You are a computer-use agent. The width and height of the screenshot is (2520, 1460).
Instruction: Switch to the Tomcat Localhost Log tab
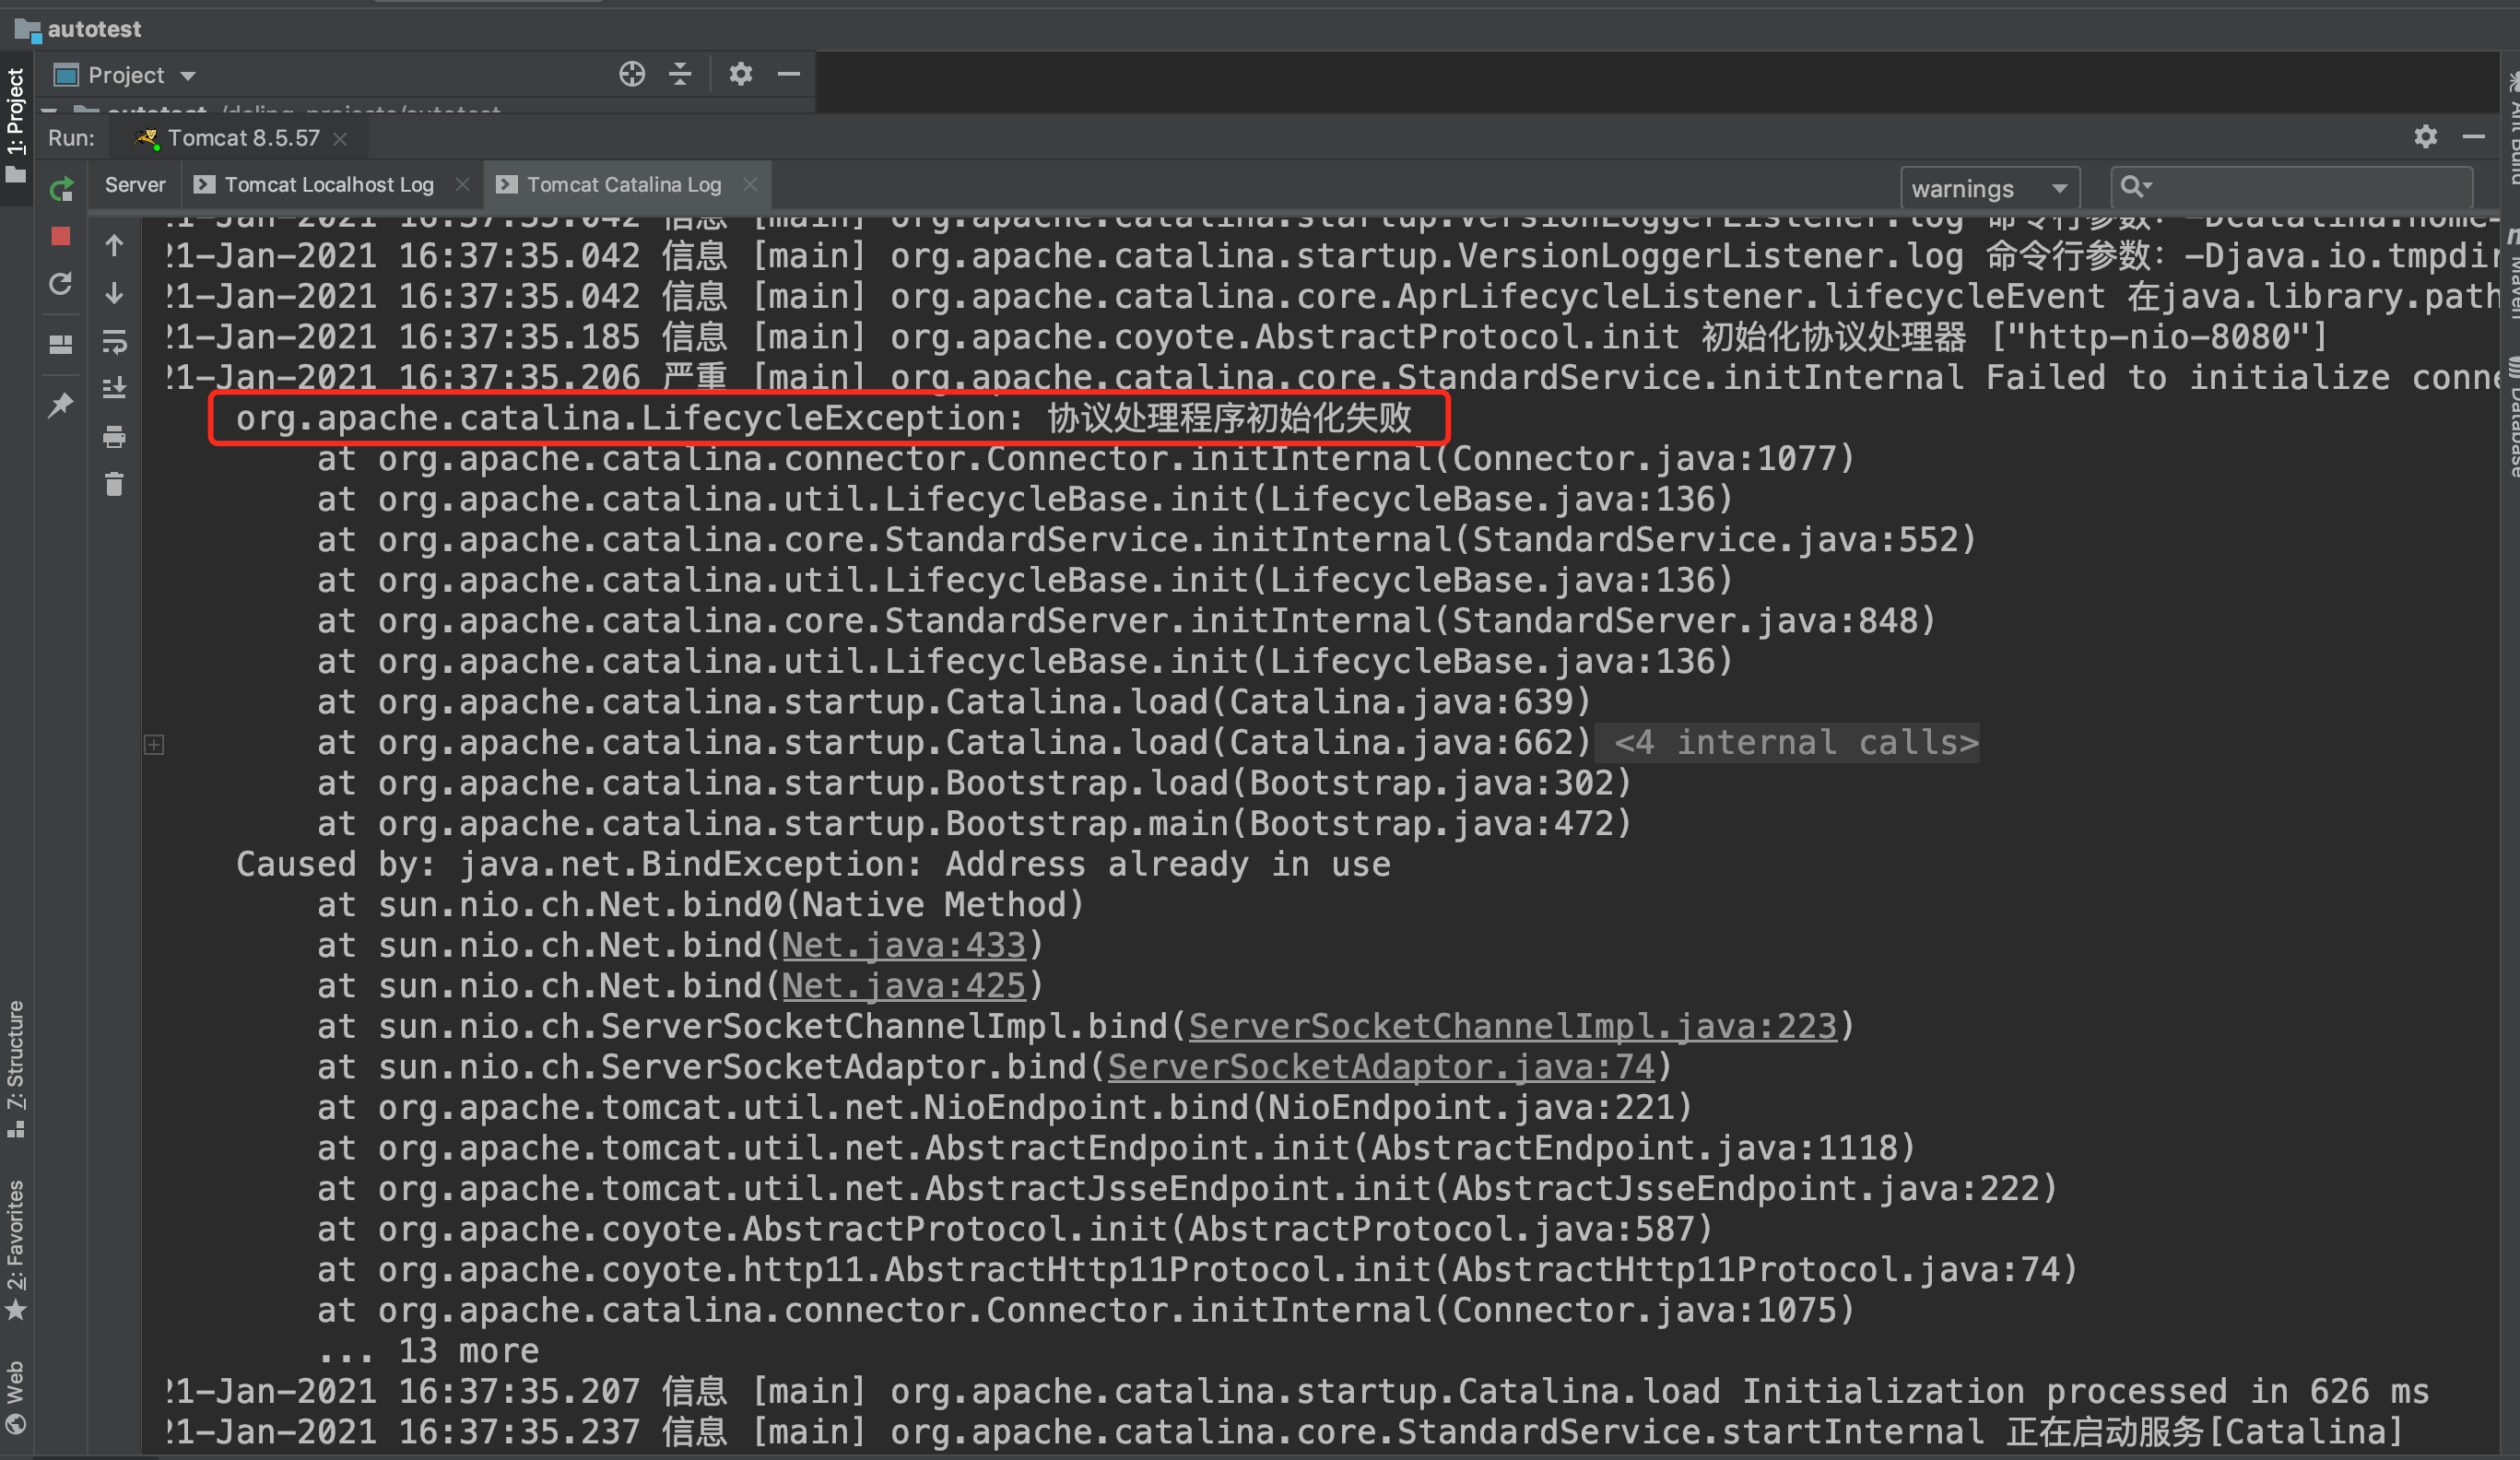[330, 184]
